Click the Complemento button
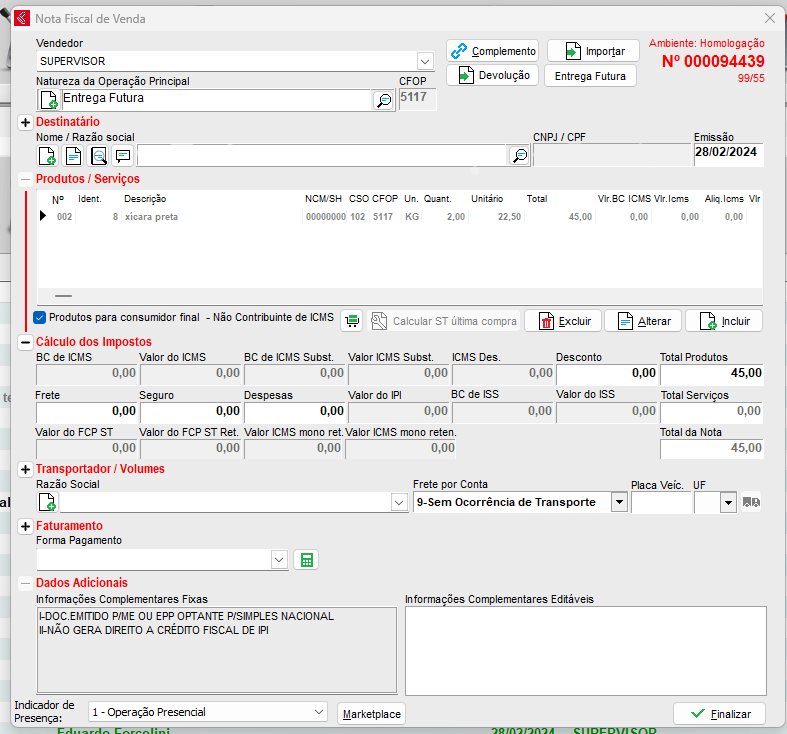Image resolution: width=787 pixels, height=734 pixels. point(493,51)
